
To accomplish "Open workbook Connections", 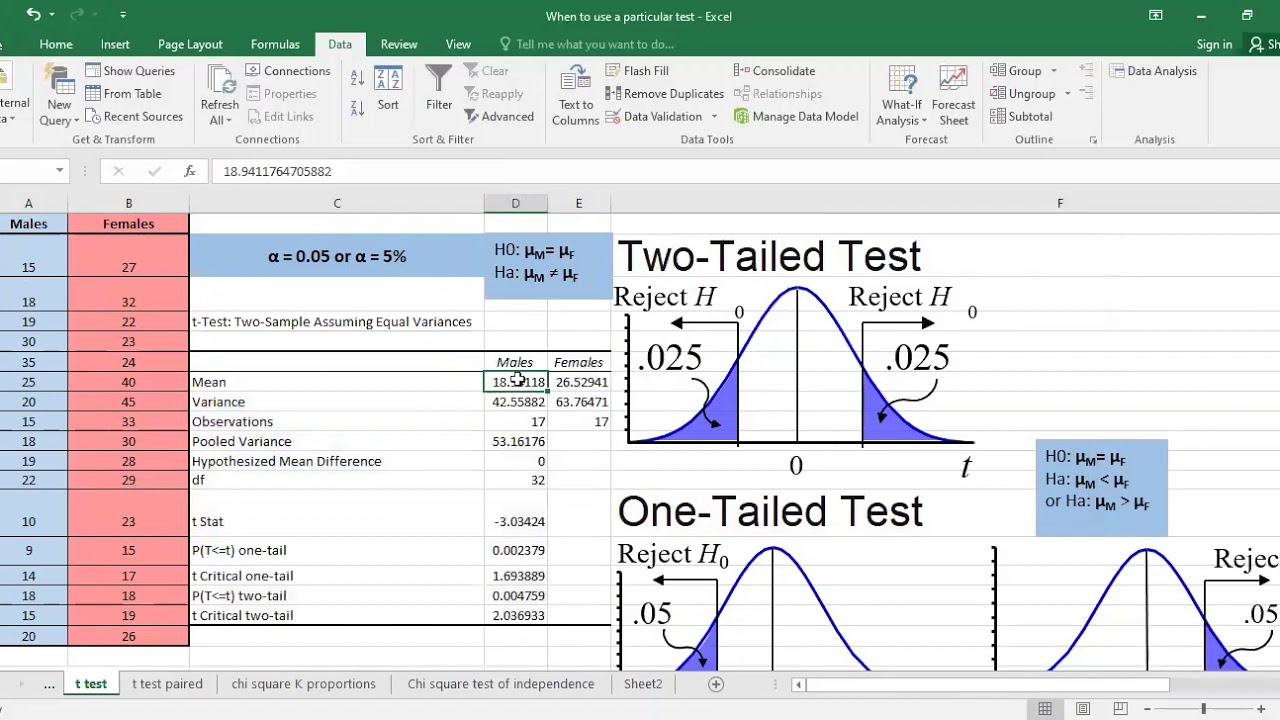I will point(288,71).
